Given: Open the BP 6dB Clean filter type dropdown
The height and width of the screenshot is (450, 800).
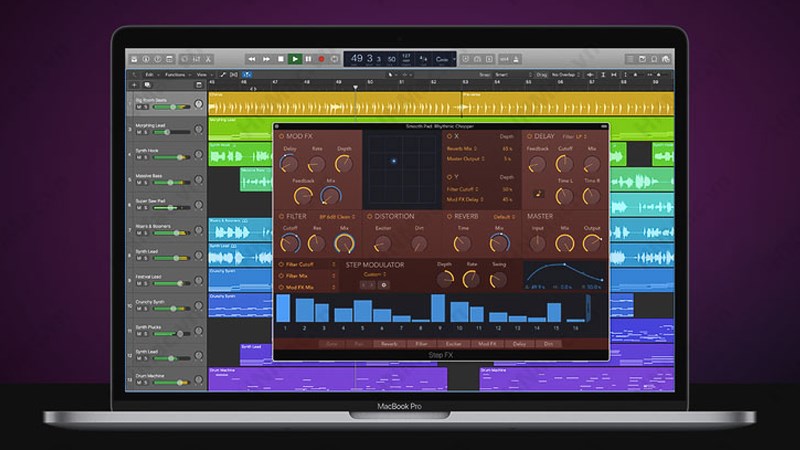Looking at the screenshot, I should (x=337, y=217).
